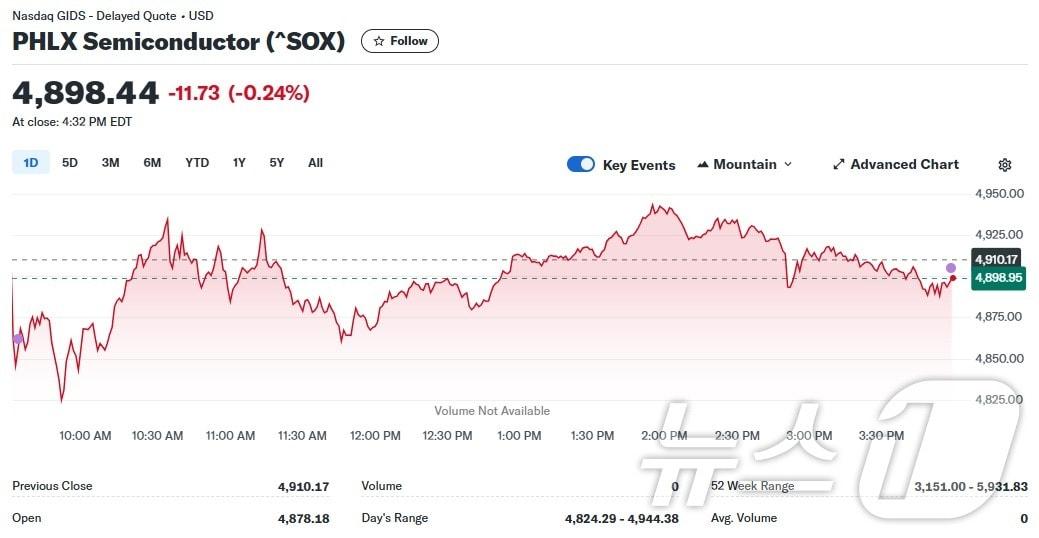
Task: Click purple key event dot at chart end
Action: [950, 268]
